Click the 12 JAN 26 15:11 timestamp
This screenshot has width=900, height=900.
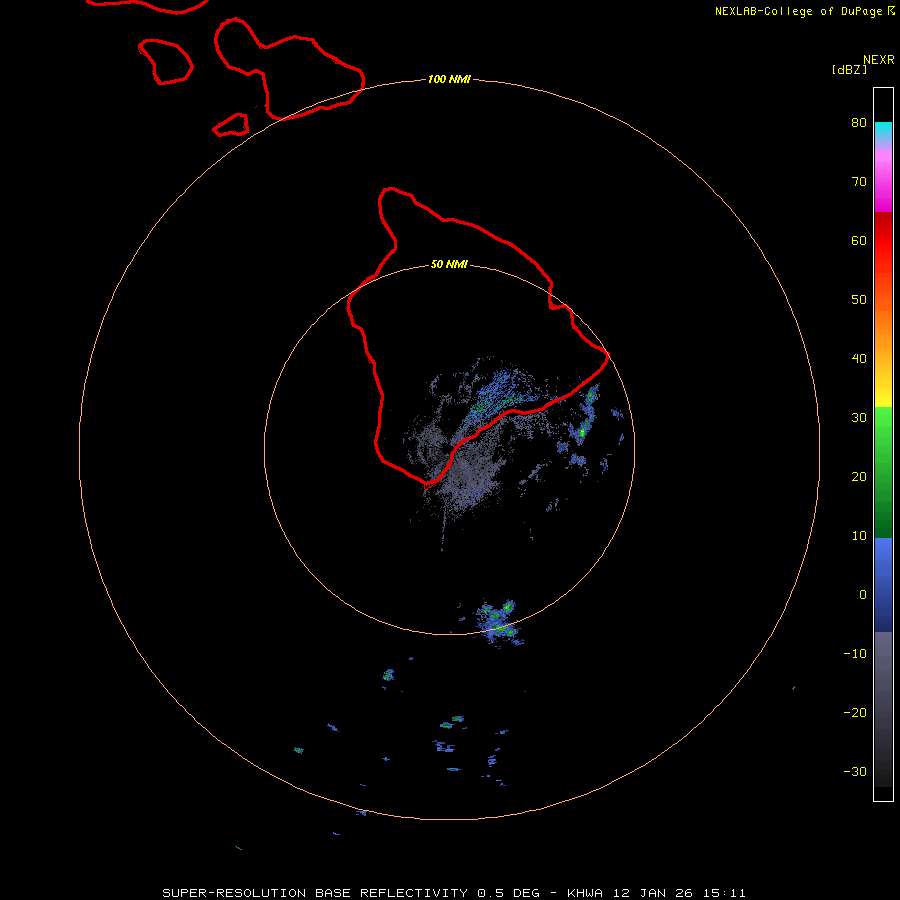pyautogui.click(x=679, y=893)
